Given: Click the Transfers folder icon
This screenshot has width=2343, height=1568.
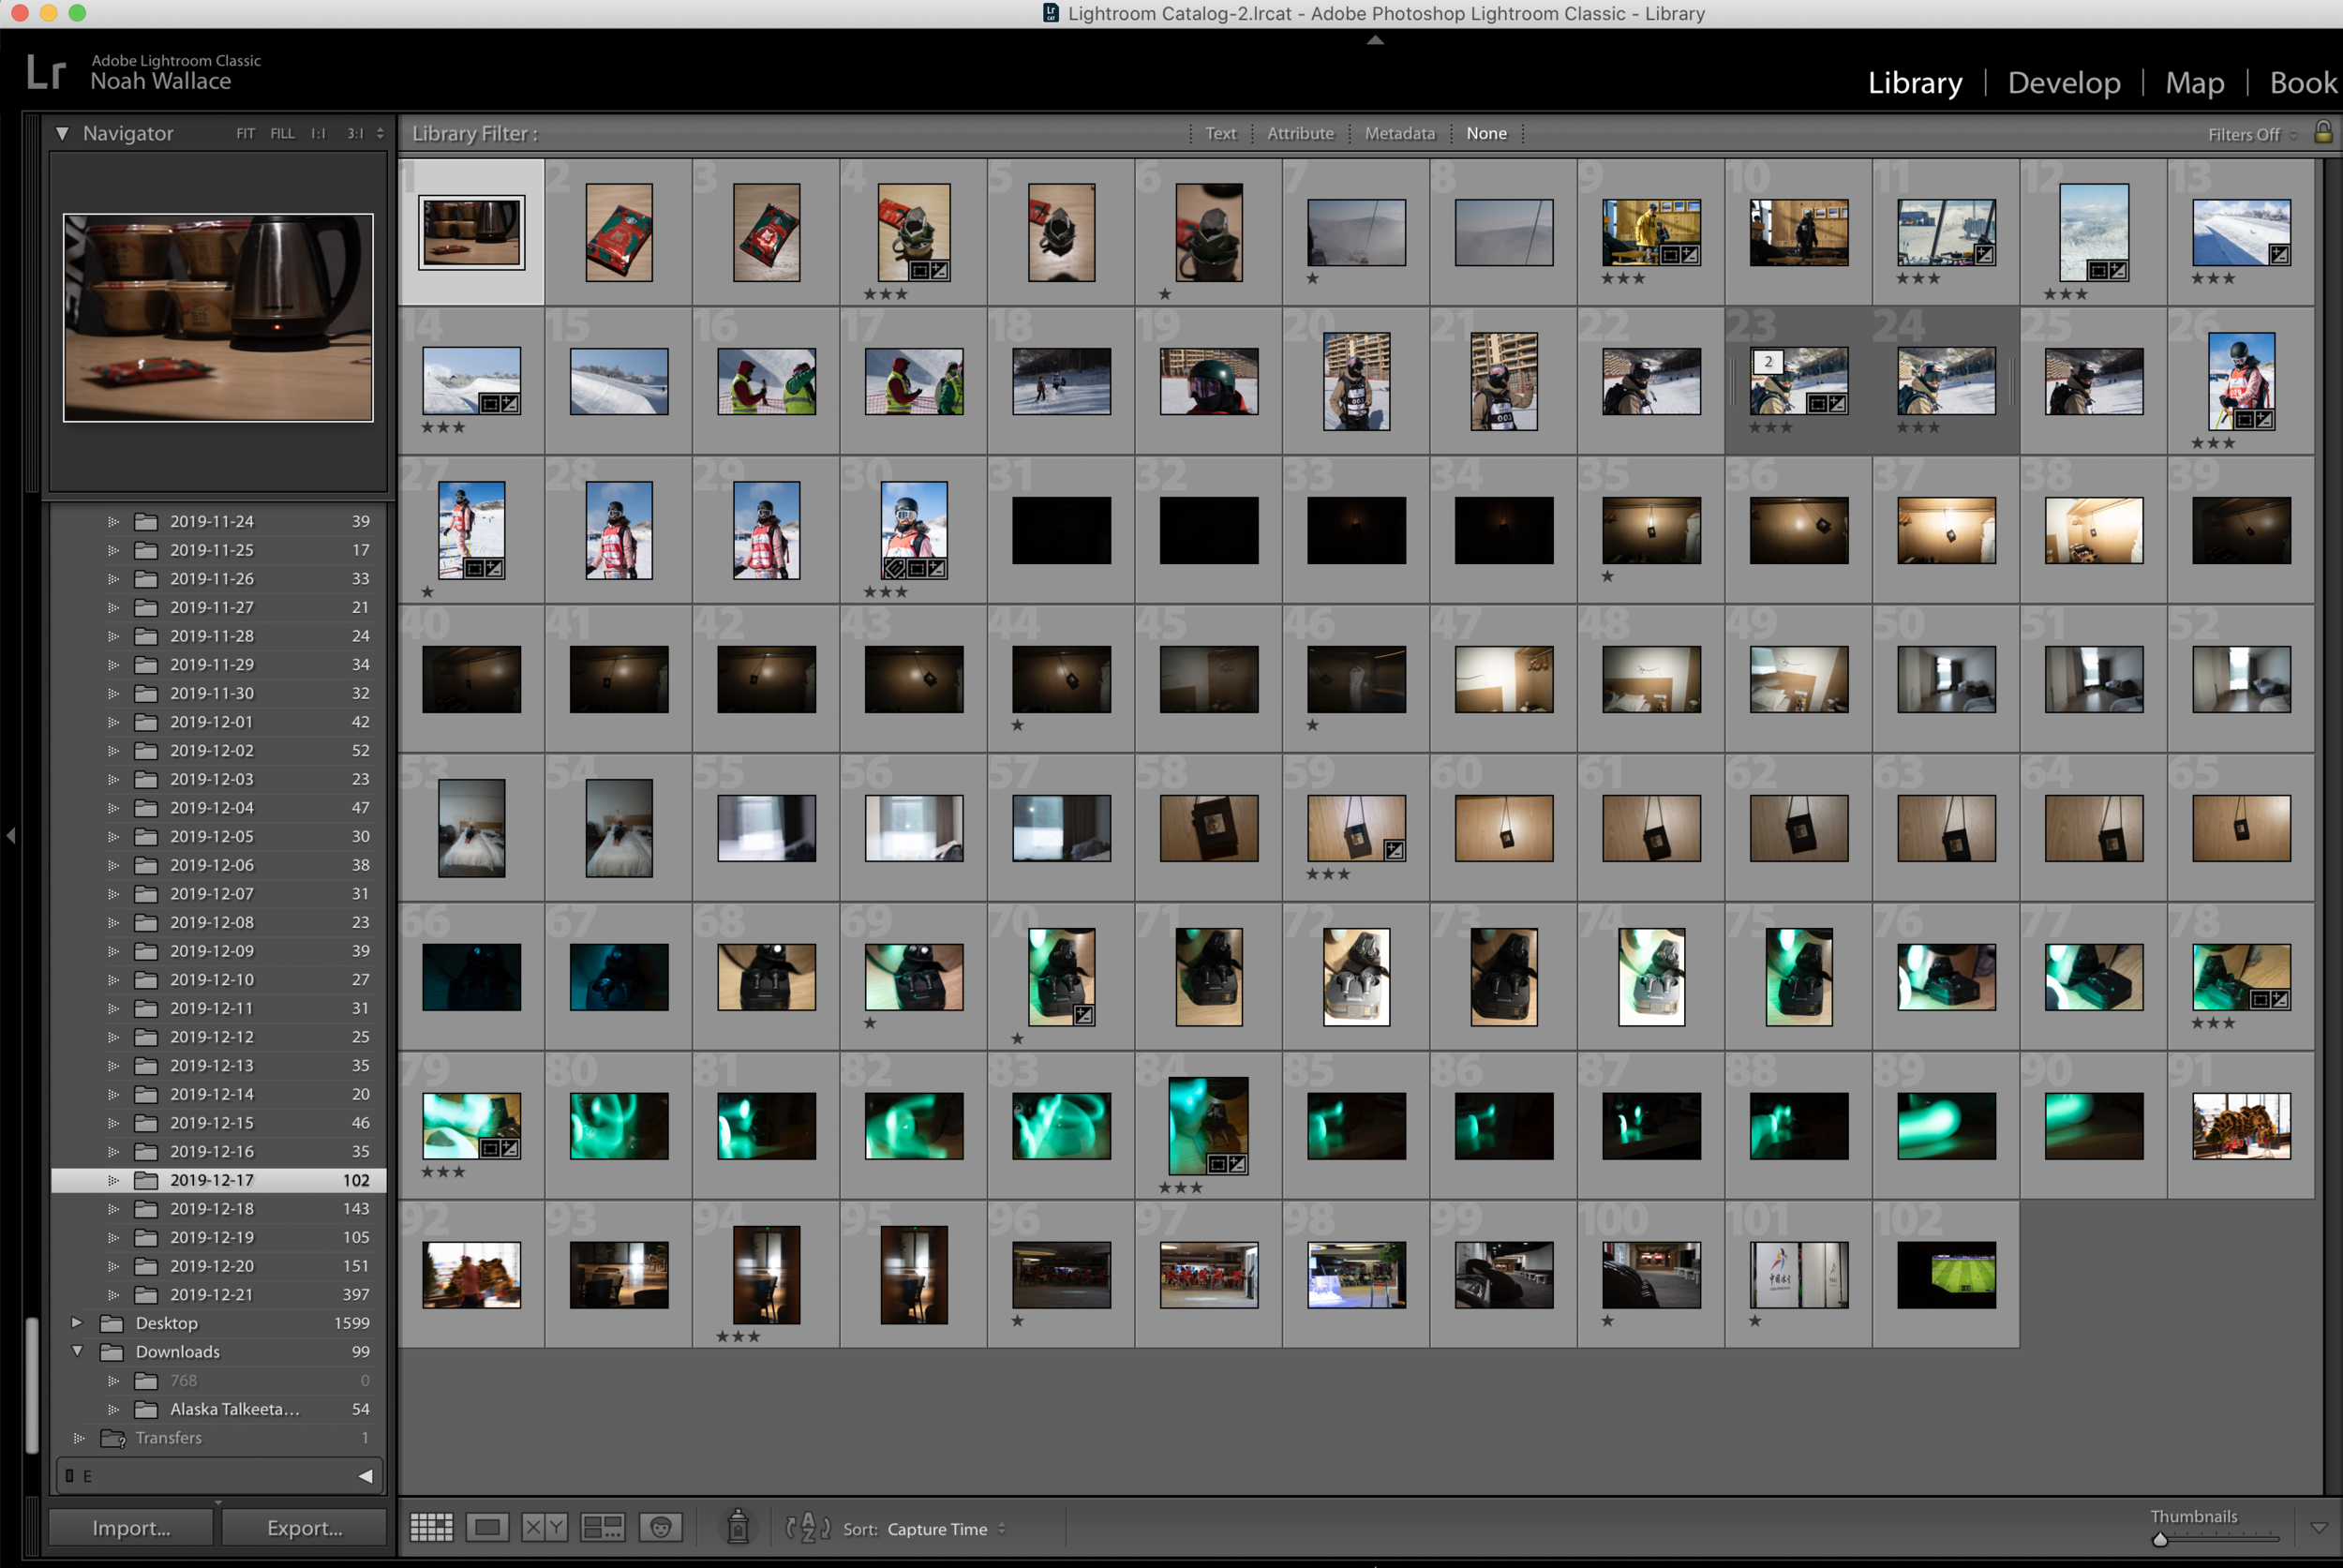Looking at the screenshot, I should click(112, 1438).
